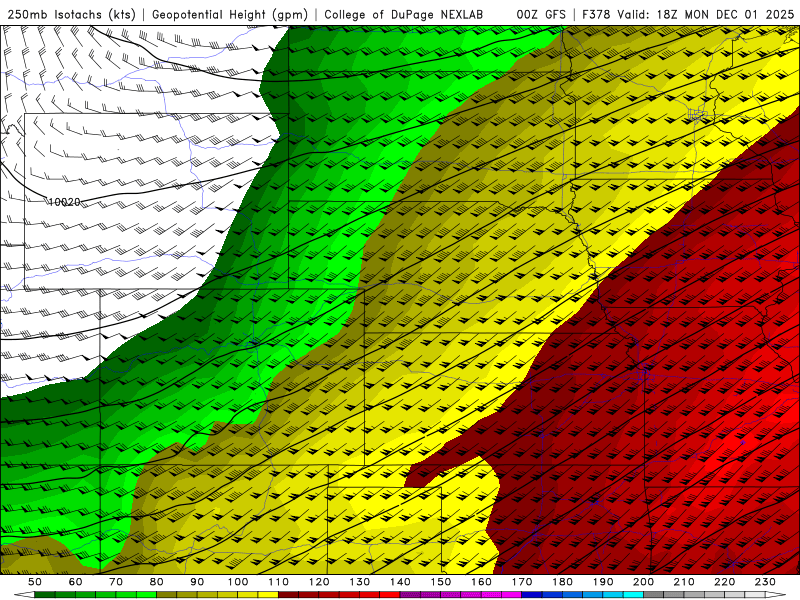Select the lightest gray swatch near 230
The height and width of the screenshot is (600, 800).
[755, 594]
